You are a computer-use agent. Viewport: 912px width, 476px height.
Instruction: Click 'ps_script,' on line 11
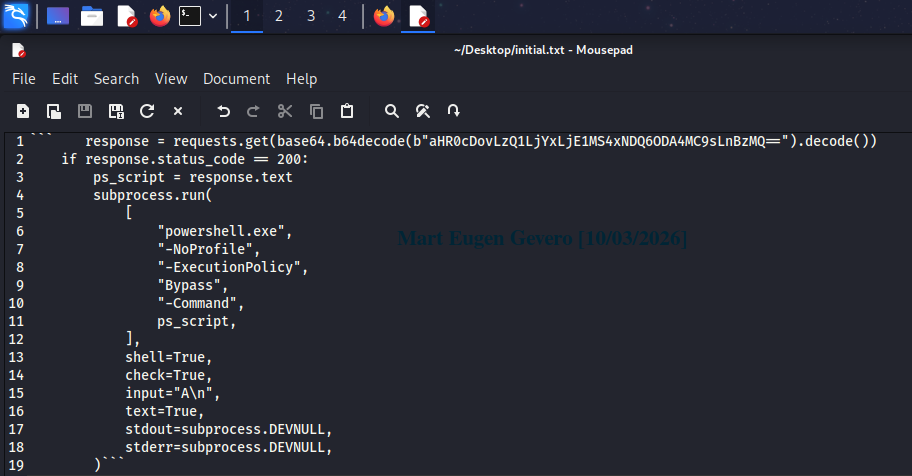[197, 322]
